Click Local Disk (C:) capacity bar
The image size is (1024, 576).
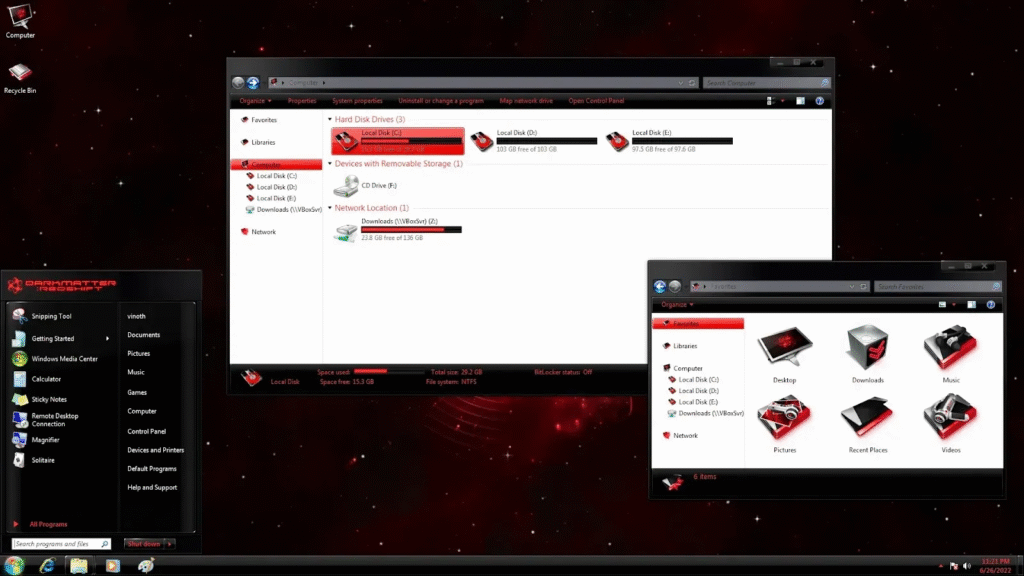[x=411, y=141]
